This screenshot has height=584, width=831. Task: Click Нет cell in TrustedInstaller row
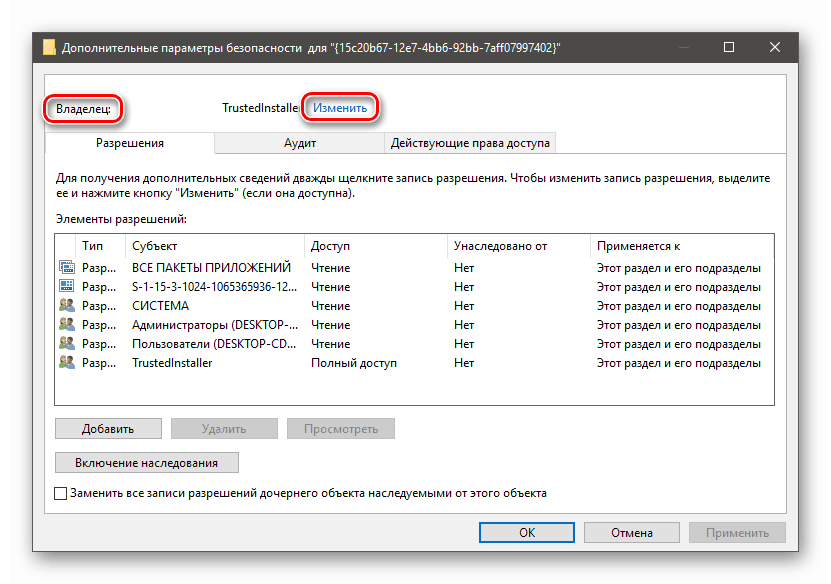coord(464,363)
